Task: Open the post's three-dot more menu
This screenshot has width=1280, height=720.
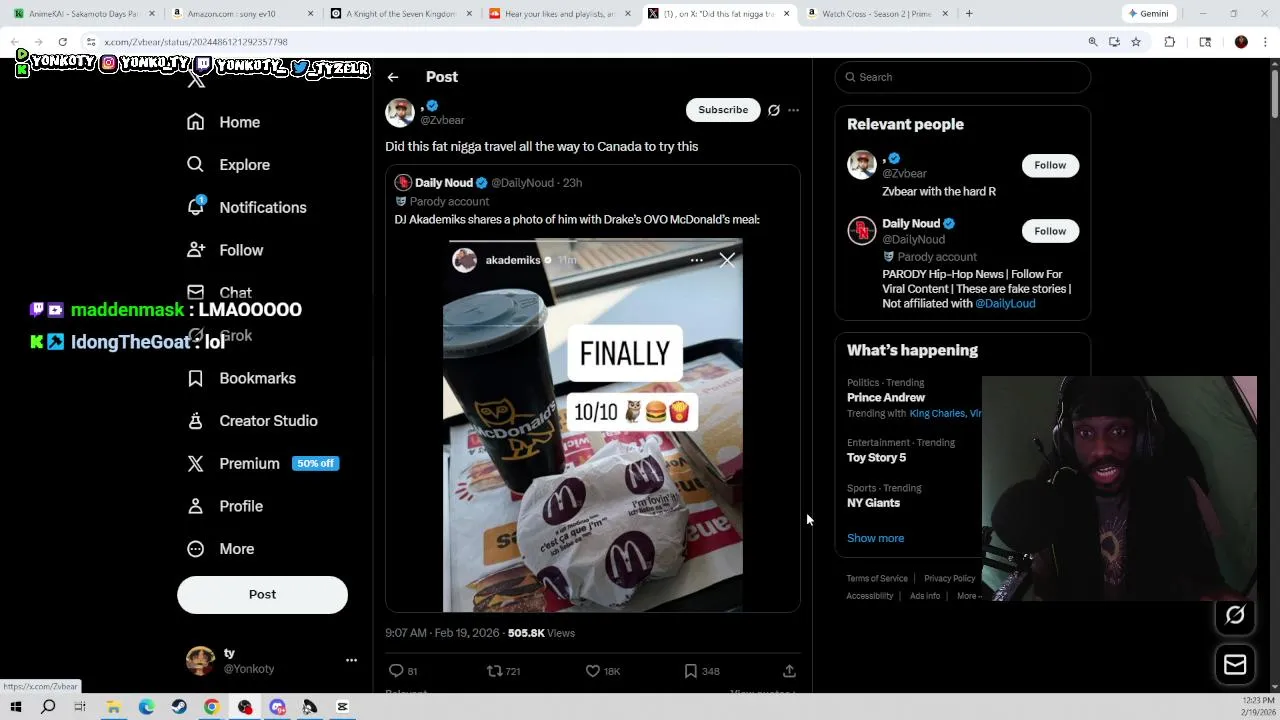Action: 793,110
